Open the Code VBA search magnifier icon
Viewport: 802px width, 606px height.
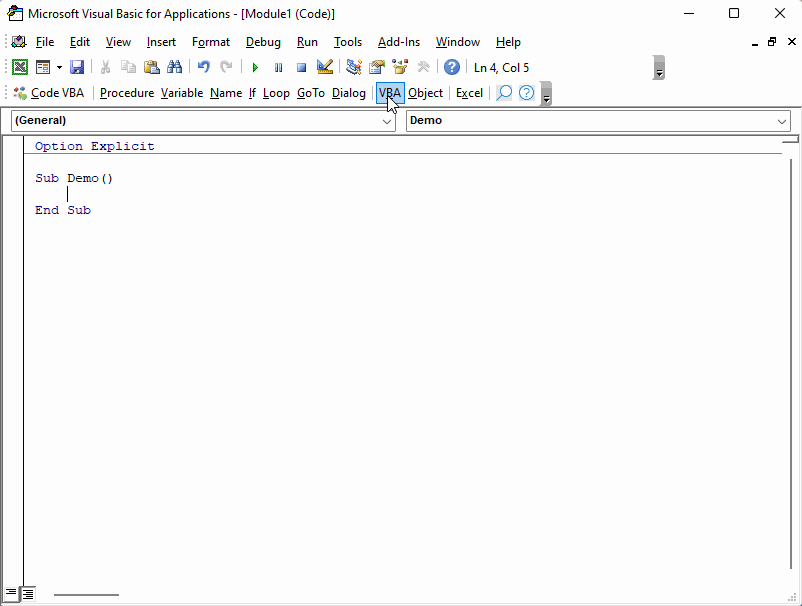[x=503, y=92]
